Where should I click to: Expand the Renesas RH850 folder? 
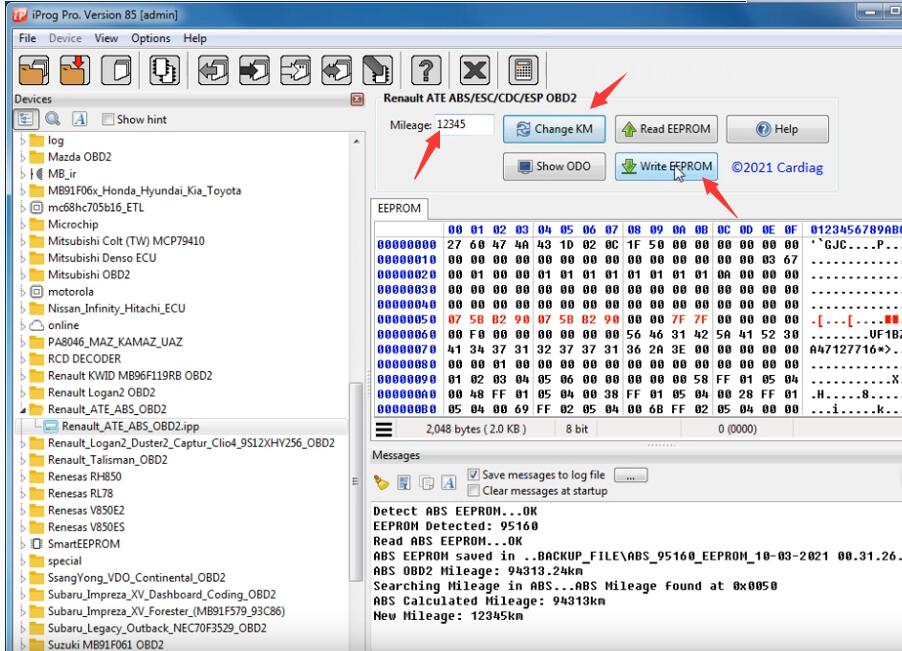coord(23,477)
